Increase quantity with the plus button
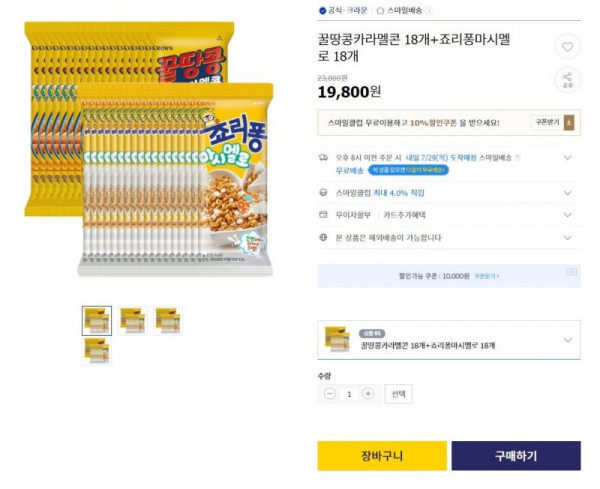The height and width of the screenshot is (489, 600). pos(368,394)
